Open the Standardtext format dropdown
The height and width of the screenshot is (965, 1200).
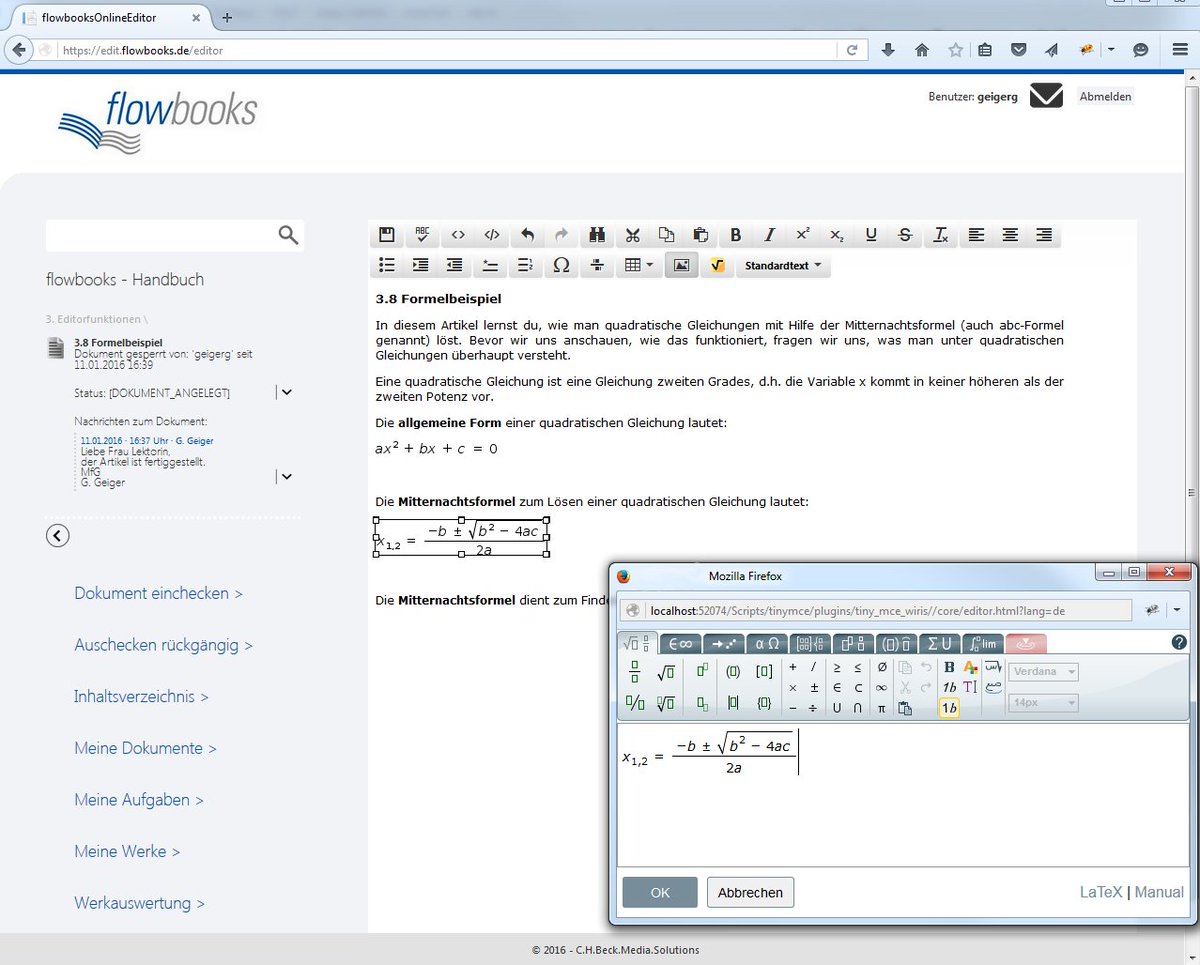783,266
